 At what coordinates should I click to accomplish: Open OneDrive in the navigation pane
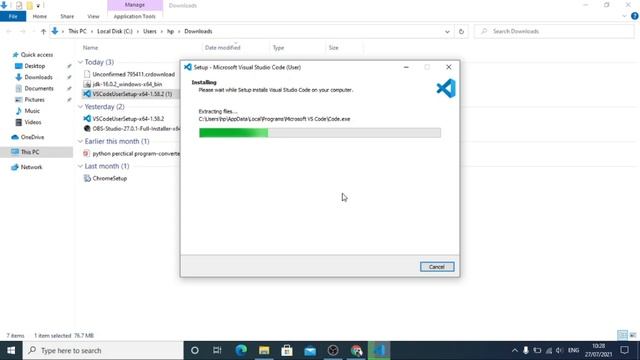28,137
